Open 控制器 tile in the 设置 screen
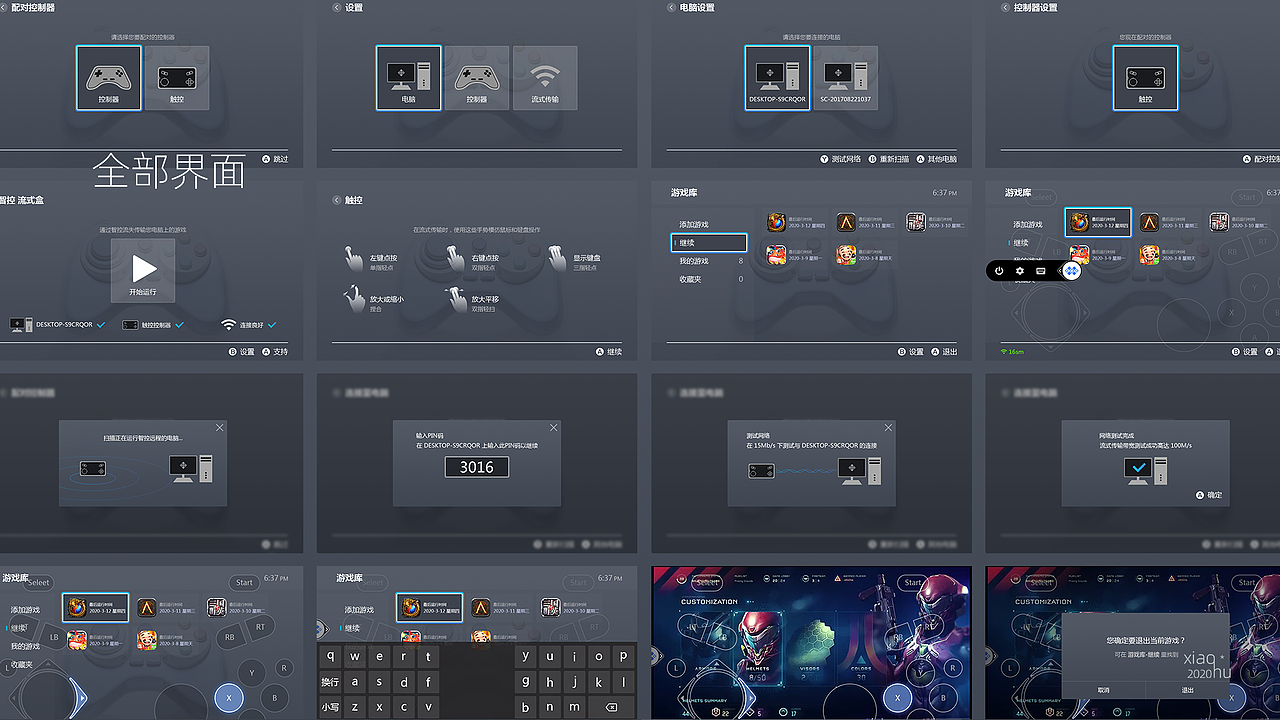The height and width of the screenshot is (720, 1280). [x=477, y=78]
